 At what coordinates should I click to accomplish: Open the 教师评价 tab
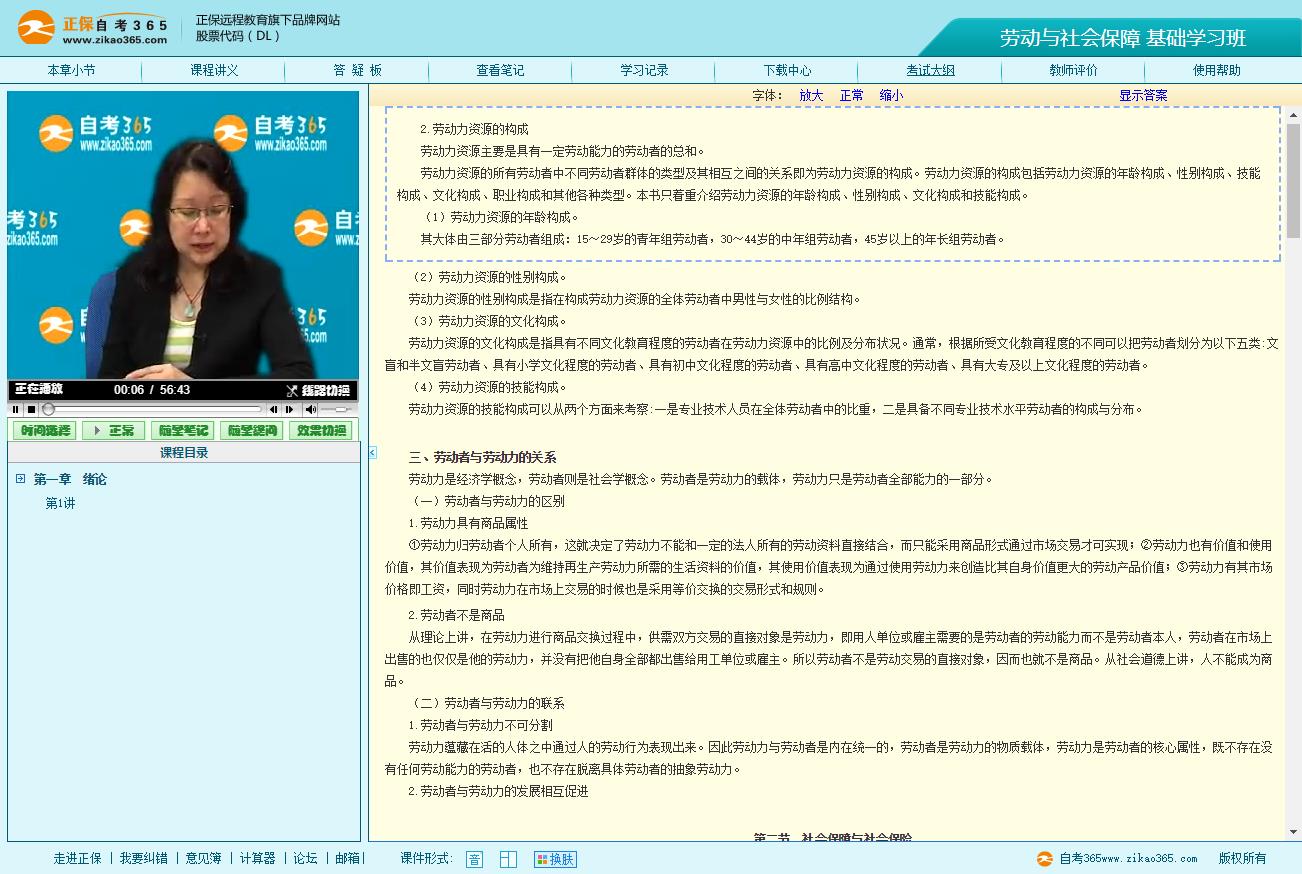(x=1073, y=70)
